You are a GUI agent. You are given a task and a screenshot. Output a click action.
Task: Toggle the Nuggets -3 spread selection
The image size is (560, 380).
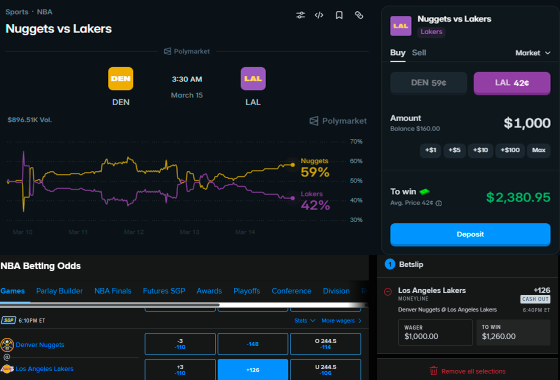pos(180,344)
